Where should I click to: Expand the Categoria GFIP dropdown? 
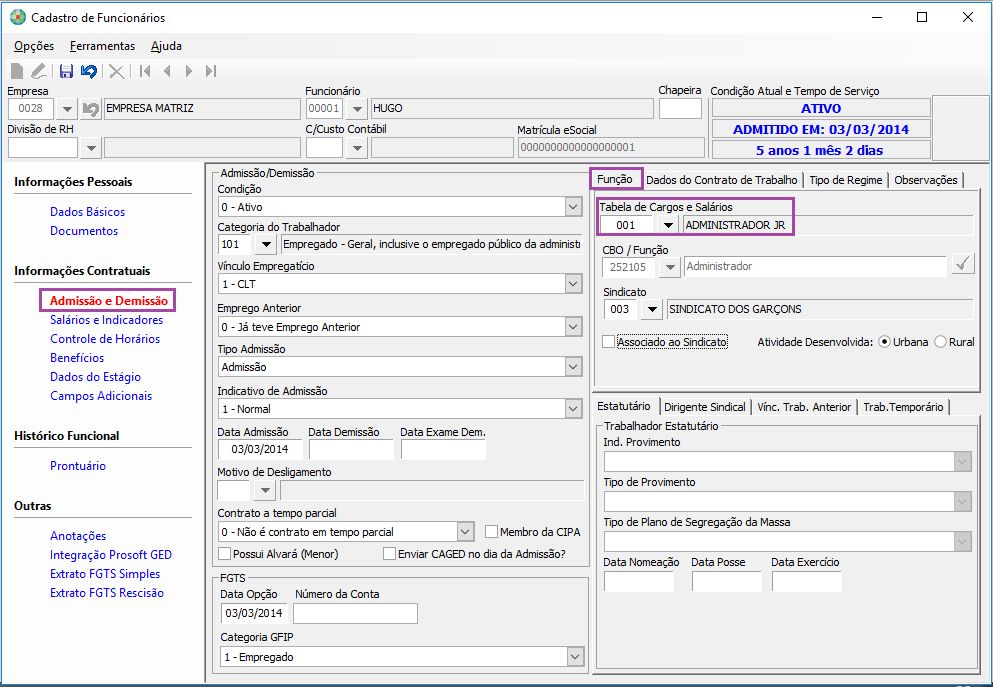click(x=573, y=657)
